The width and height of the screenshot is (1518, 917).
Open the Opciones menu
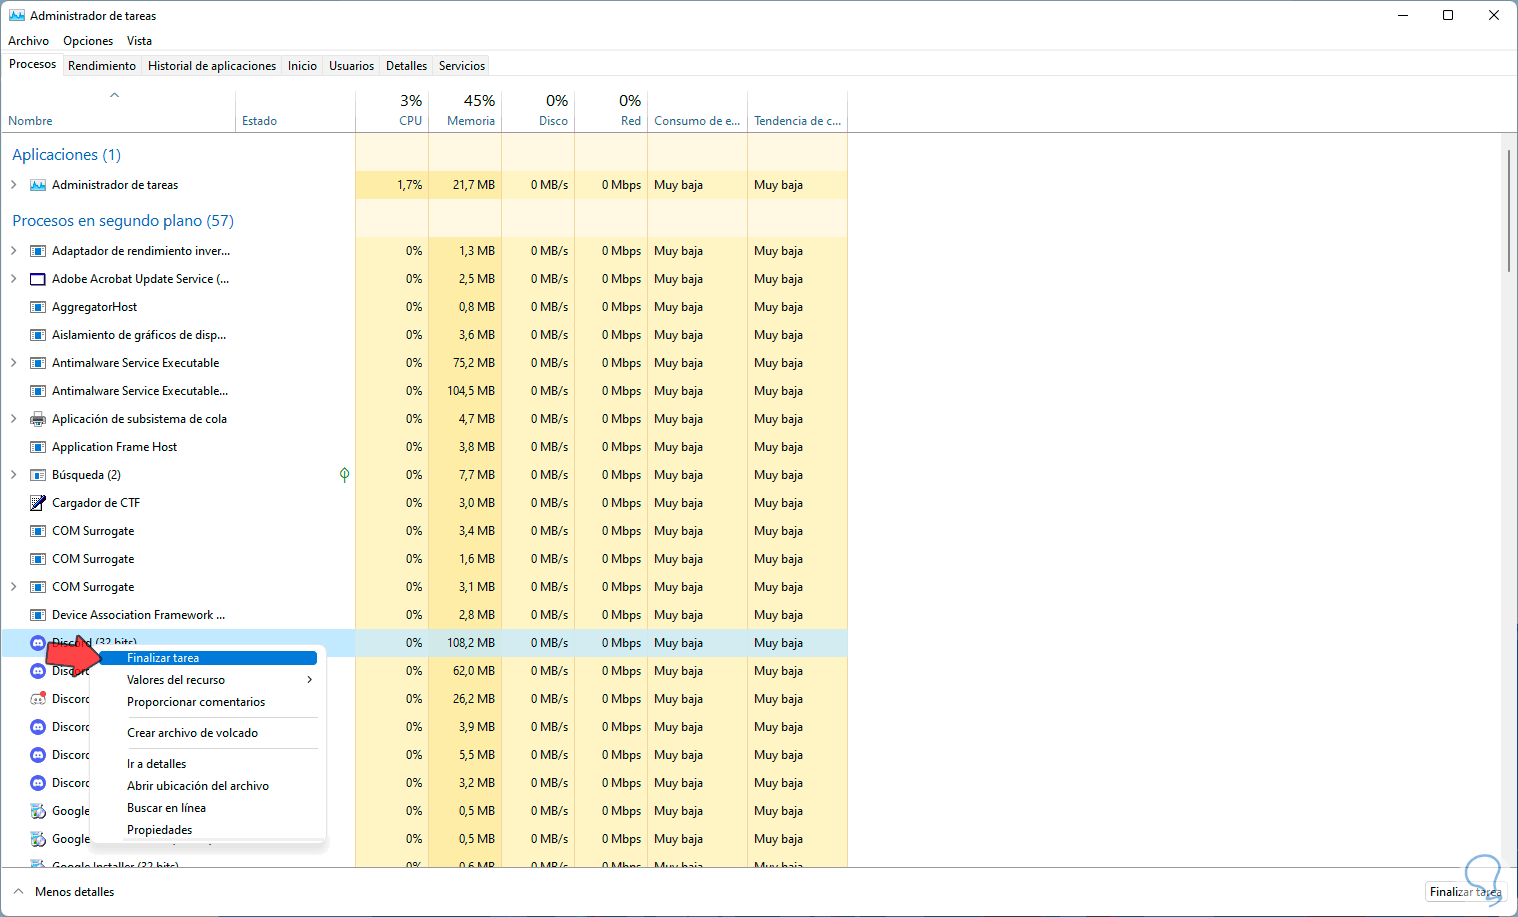(x=88, y=41)
